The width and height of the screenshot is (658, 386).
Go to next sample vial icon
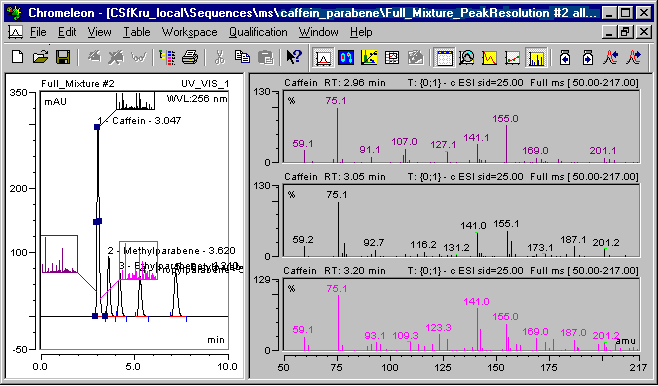pyautogui.click(x=588, y=57)
